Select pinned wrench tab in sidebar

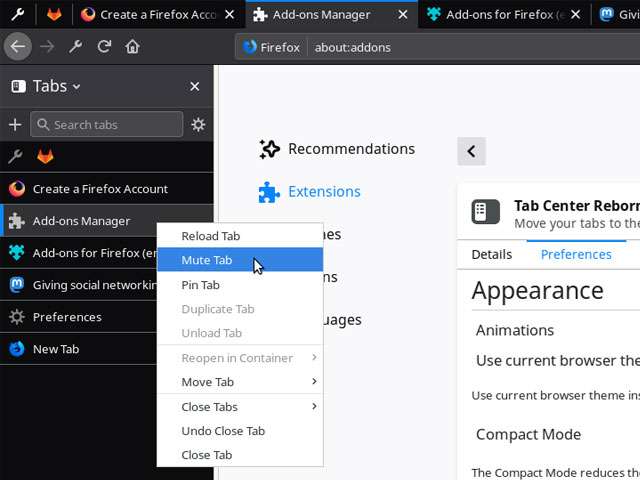coord(16,156)
